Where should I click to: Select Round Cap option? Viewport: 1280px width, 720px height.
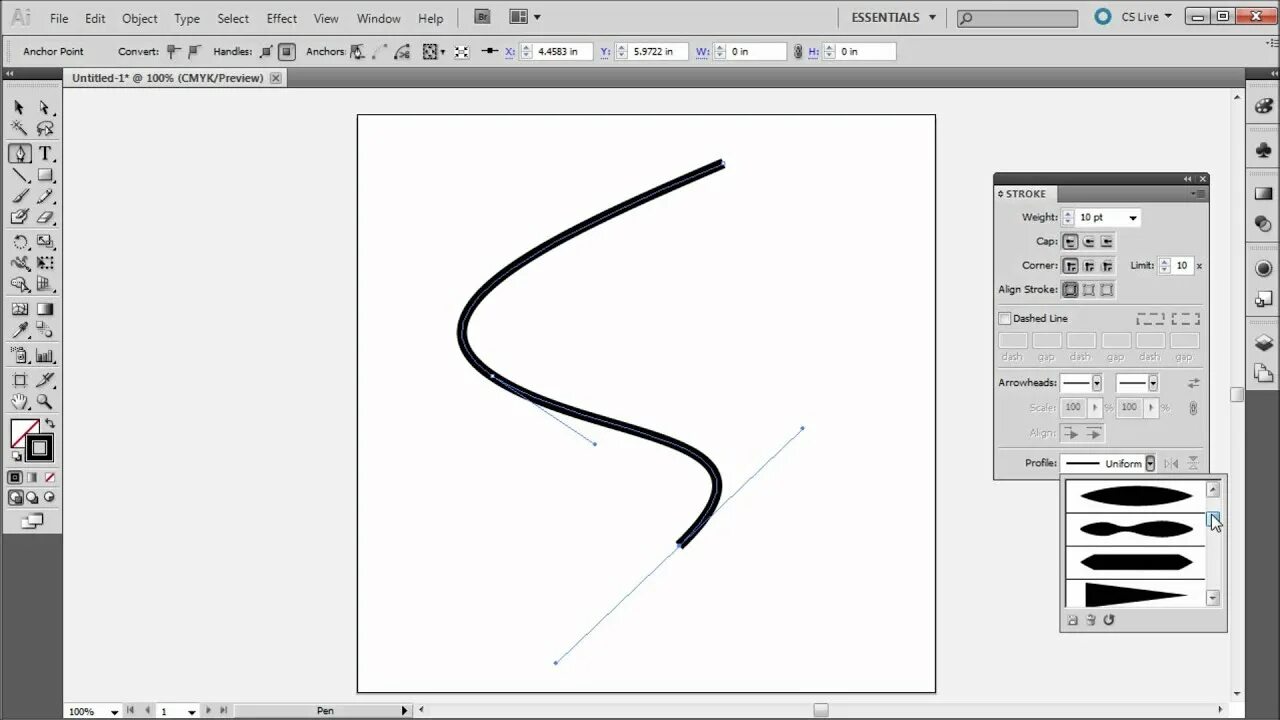pos(1088,241)
